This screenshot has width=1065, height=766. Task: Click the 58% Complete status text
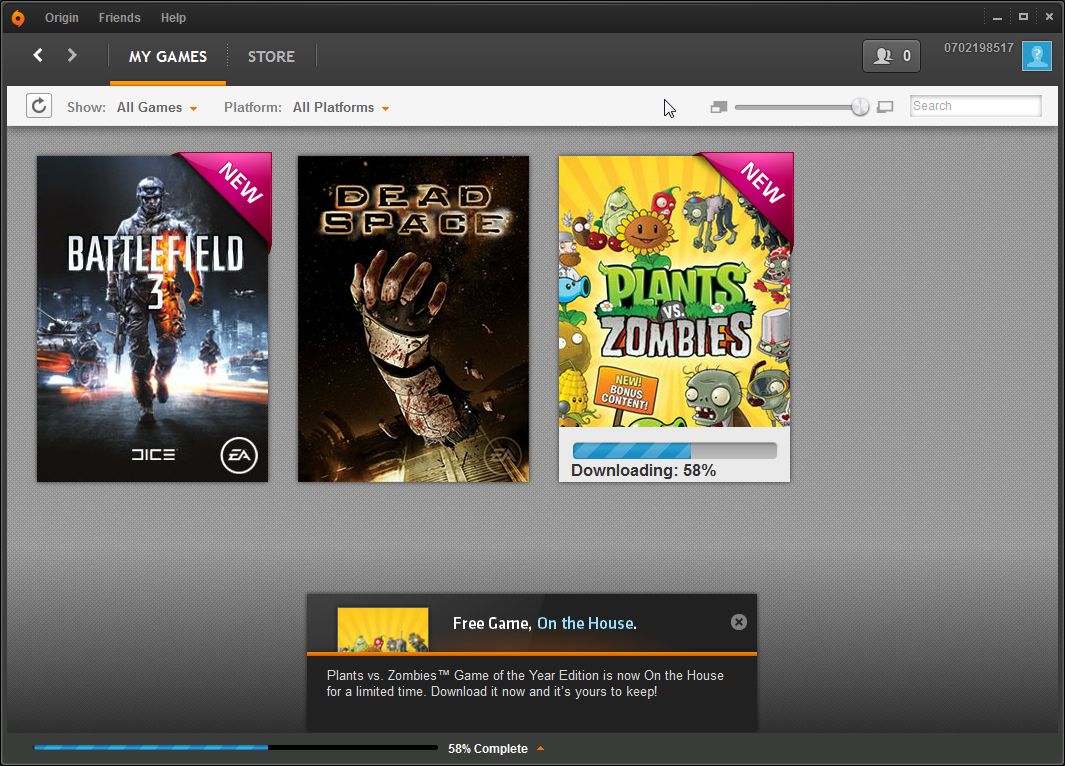[x=488, y=748]
